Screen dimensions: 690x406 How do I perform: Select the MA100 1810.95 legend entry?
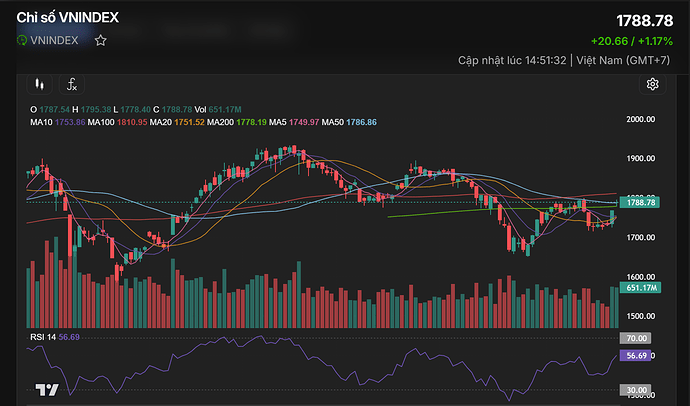pyautogui.click(x=117, y=122)
